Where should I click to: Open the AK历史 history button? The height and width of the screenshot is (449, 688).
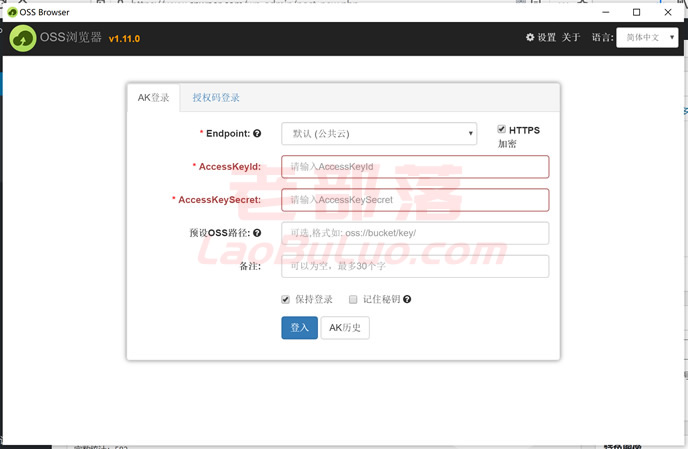click(345, 327)
